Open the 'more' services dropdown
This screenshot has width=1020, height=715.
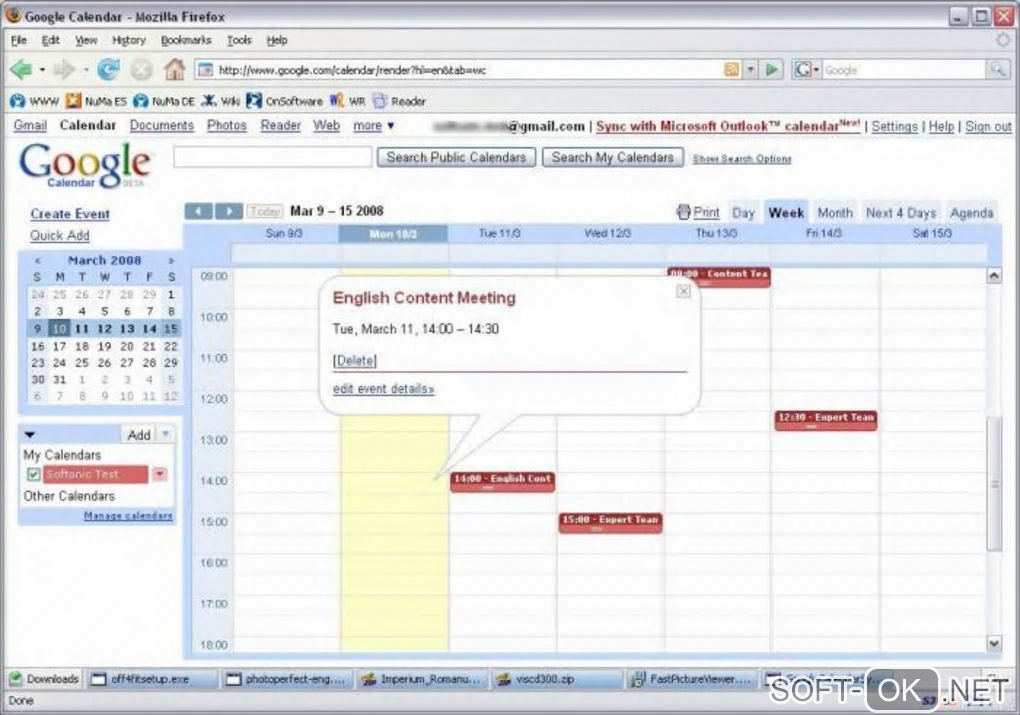tap(373, 125)
